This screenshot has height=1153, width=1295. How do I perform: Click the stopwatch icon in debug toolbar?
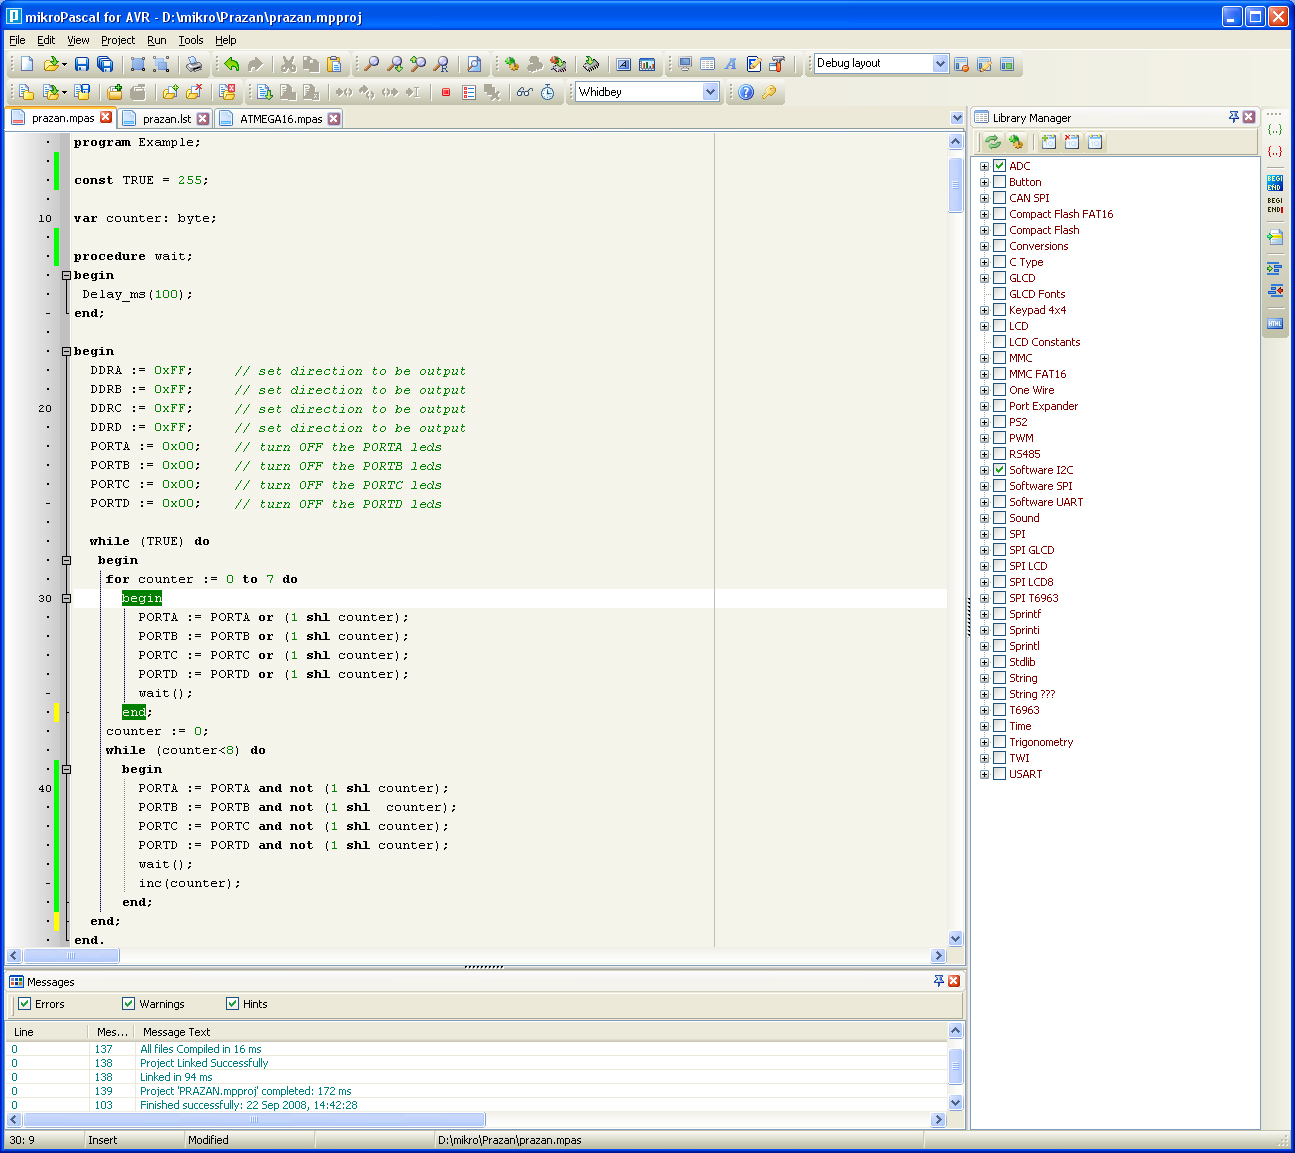(x=548, y=92)
